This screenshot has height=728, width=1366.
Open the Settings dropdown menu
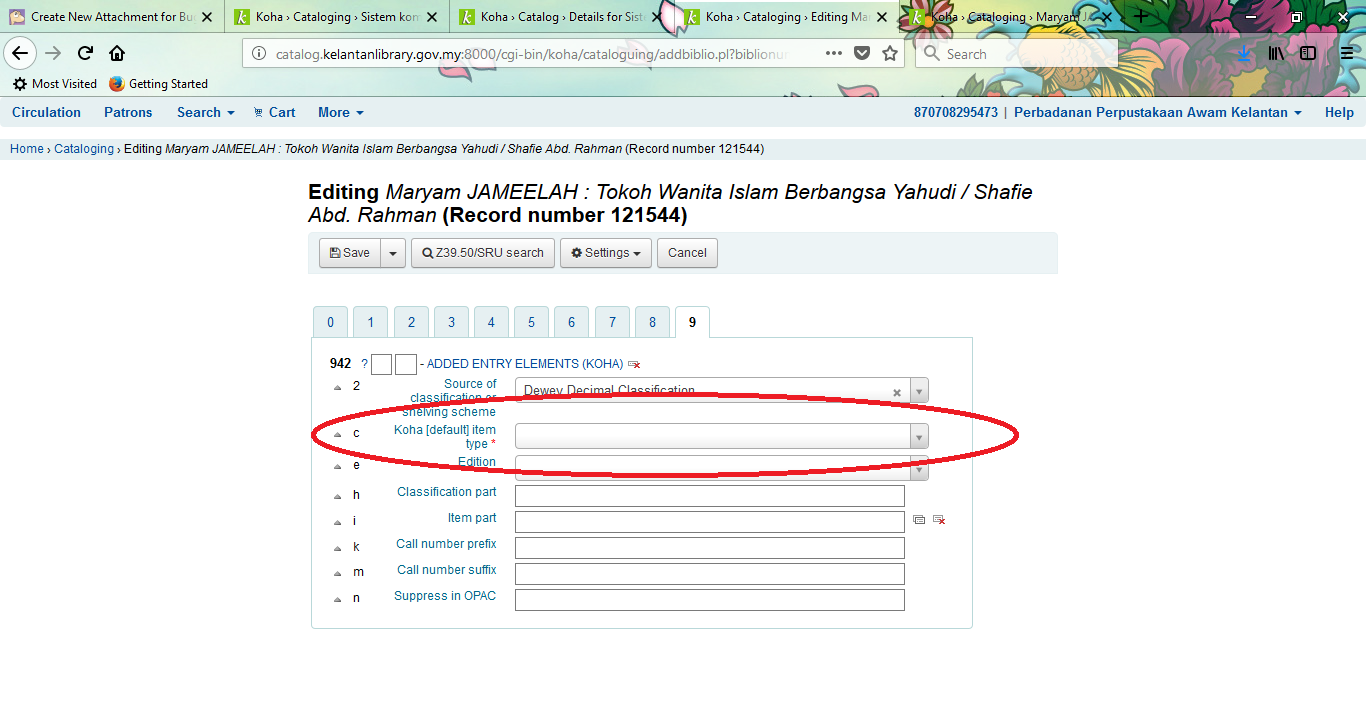(x=606, y=253)
